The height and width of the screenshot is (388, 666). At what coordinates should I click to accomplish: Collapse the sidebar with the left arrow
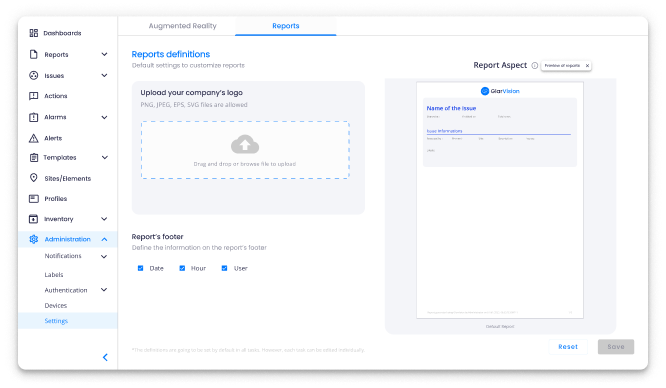point(105,357)
